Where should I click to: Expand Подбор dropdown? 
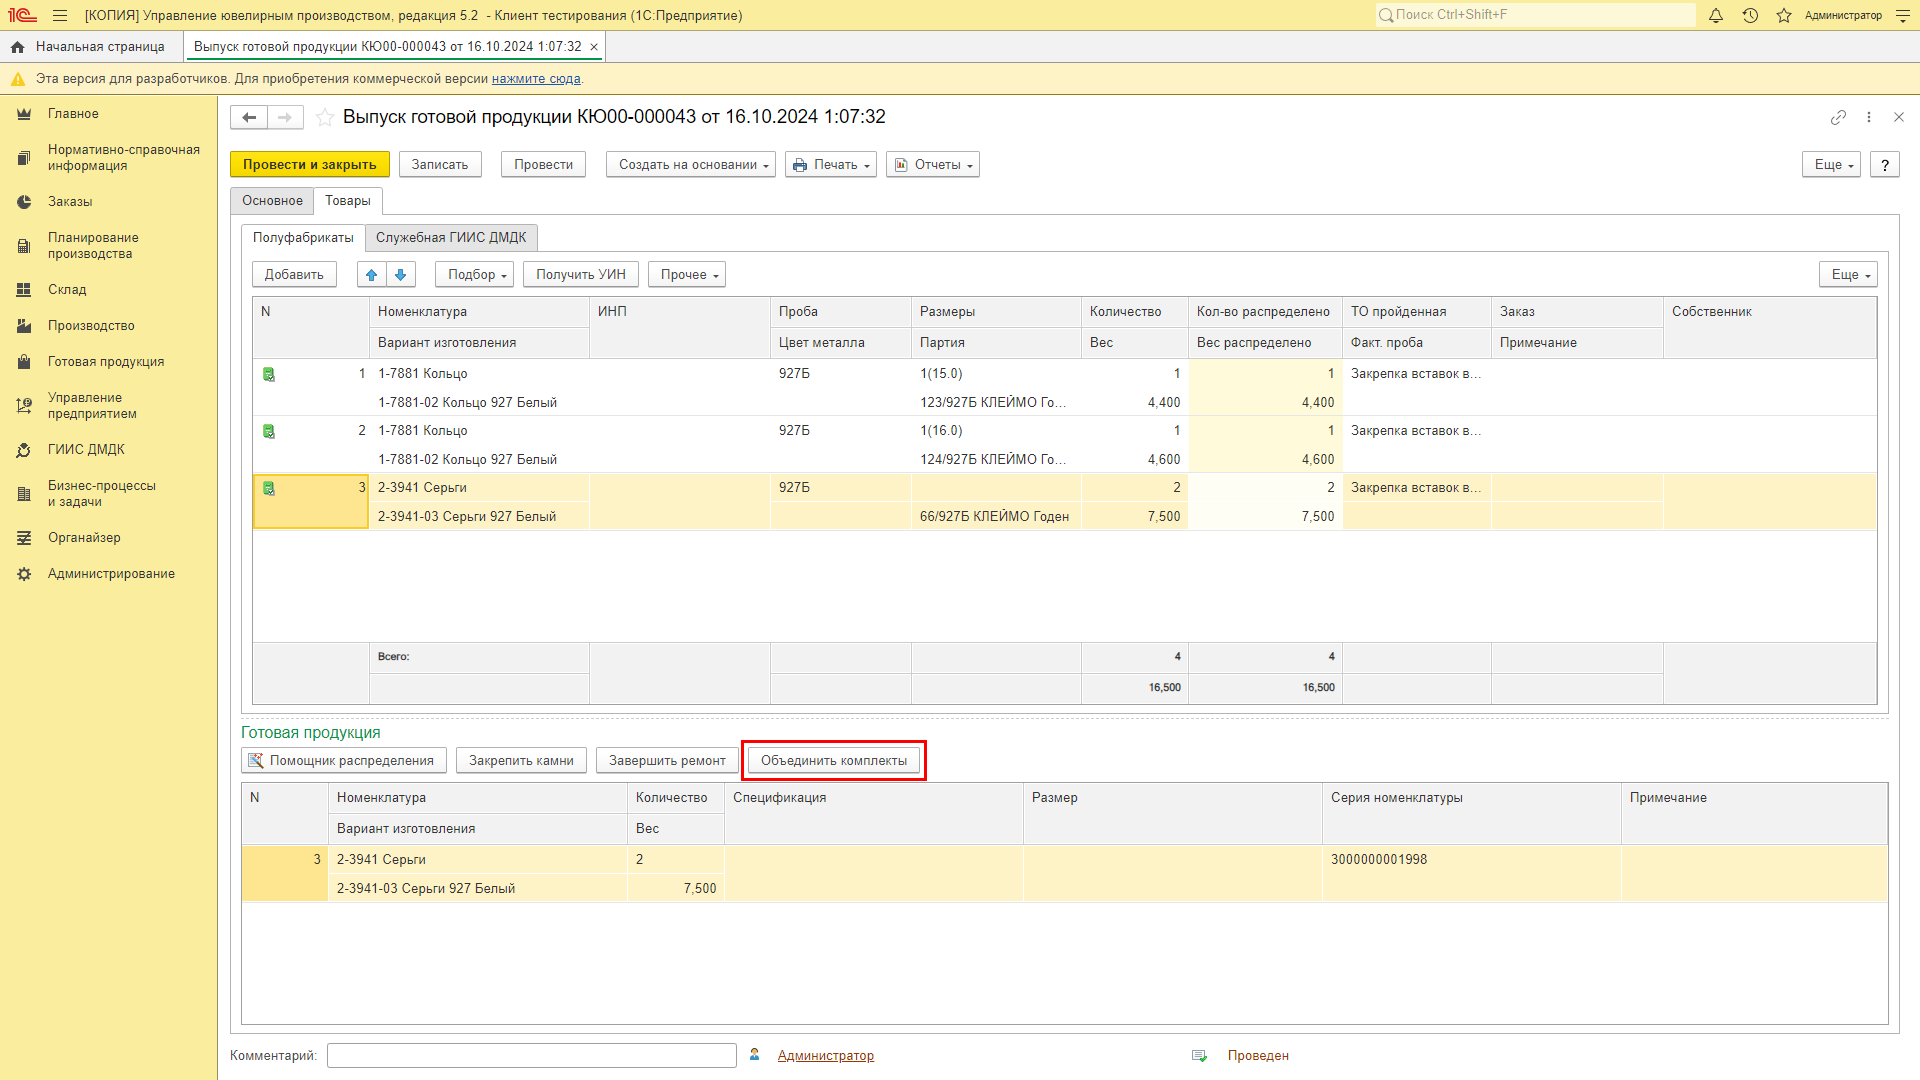point(475,274)
